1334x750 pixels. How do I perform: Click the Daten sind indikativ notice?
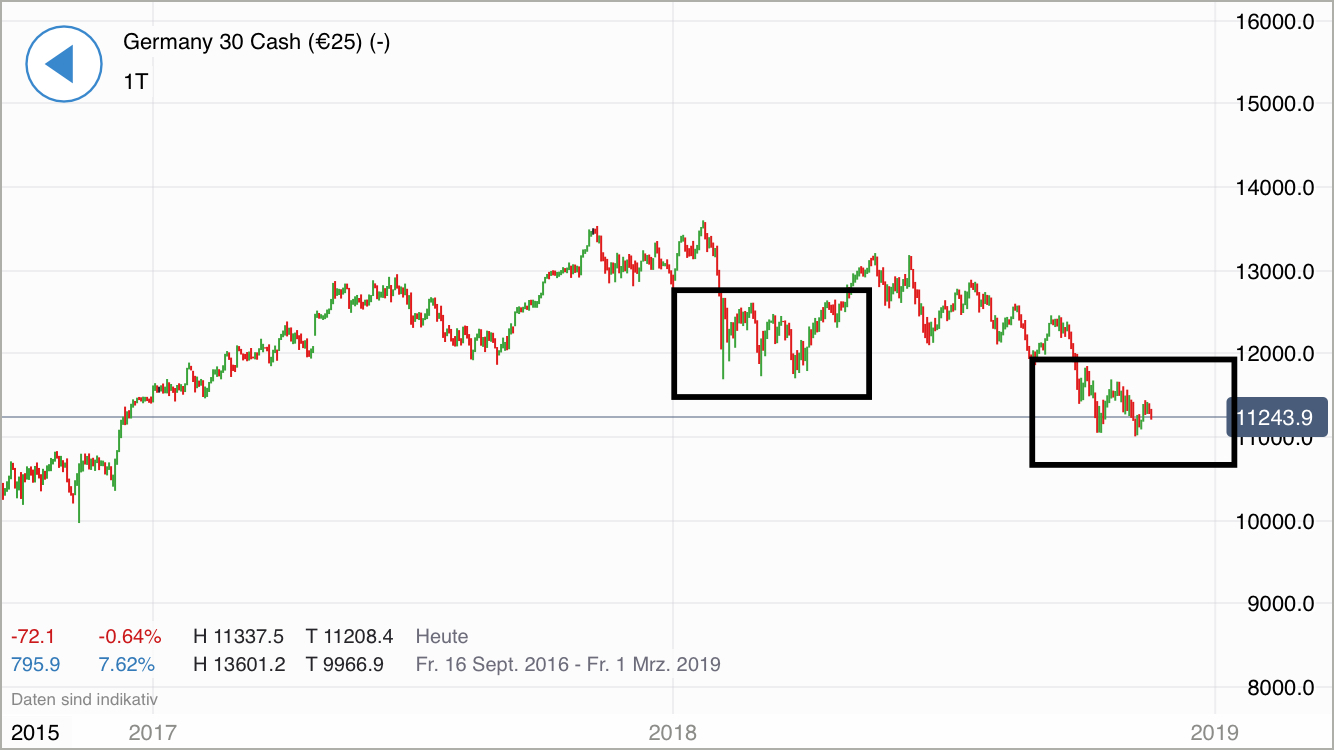(84, 700)
